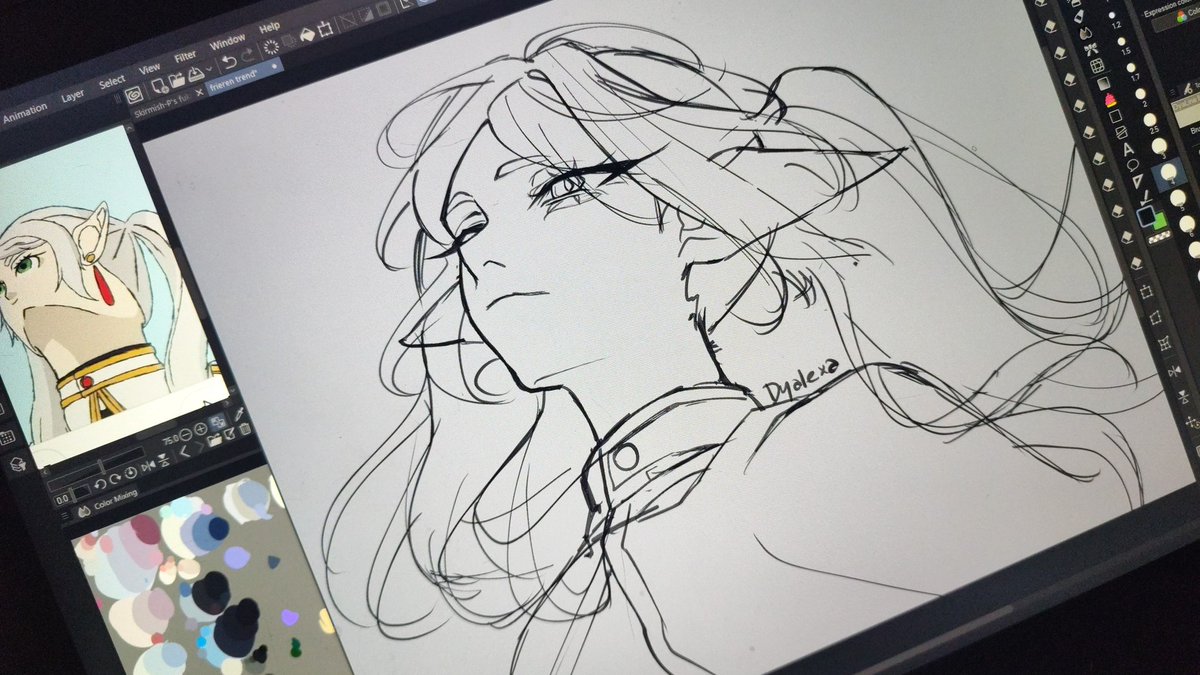Rotate the Sub View image left
This screenshot has width=1200, height=675.
[101, 484]
